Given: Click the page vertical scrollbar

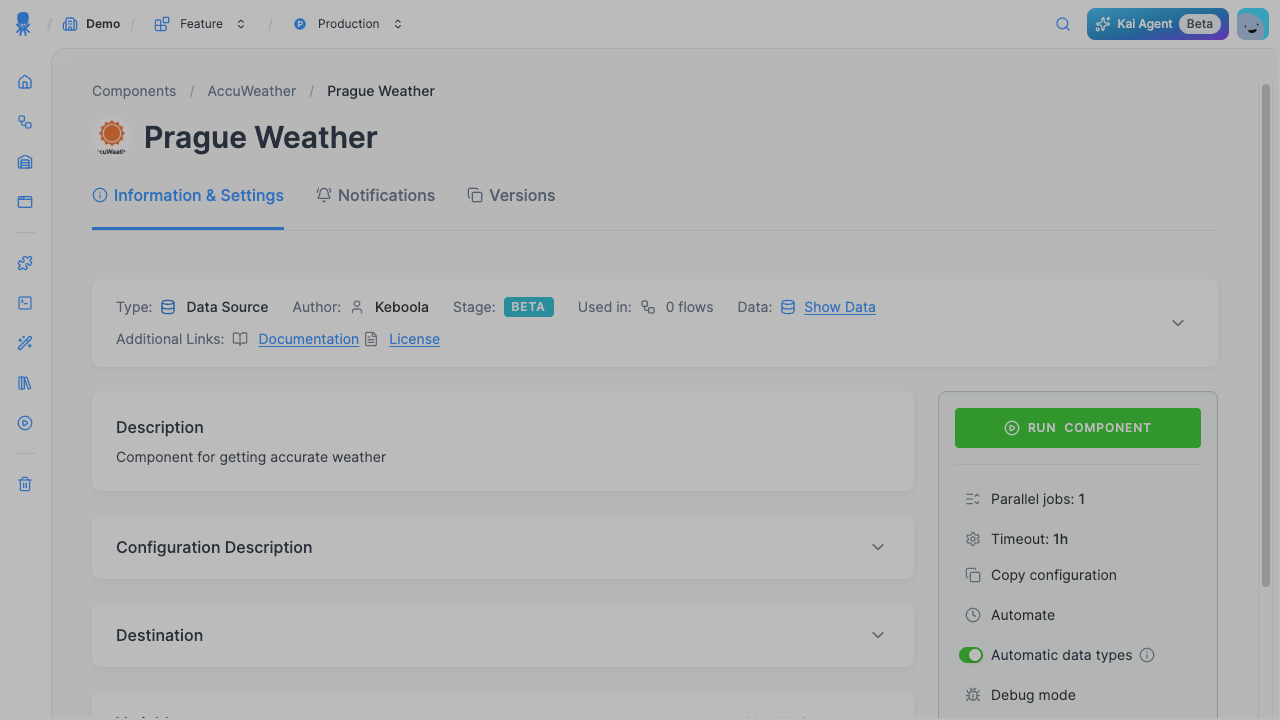Looking at the screenshot, I should tap(1265, 335).
